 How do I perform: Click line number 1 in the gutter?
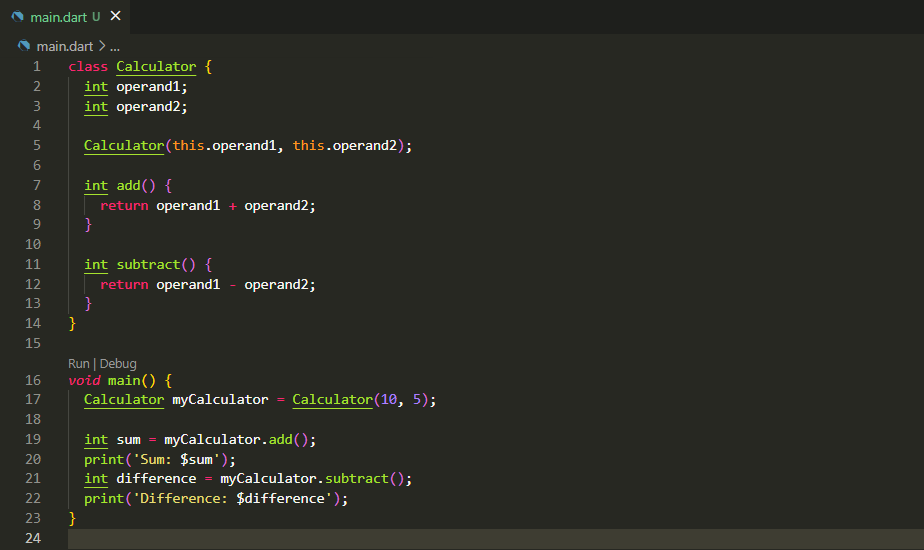pyautogui.click(x=37, y=67)
